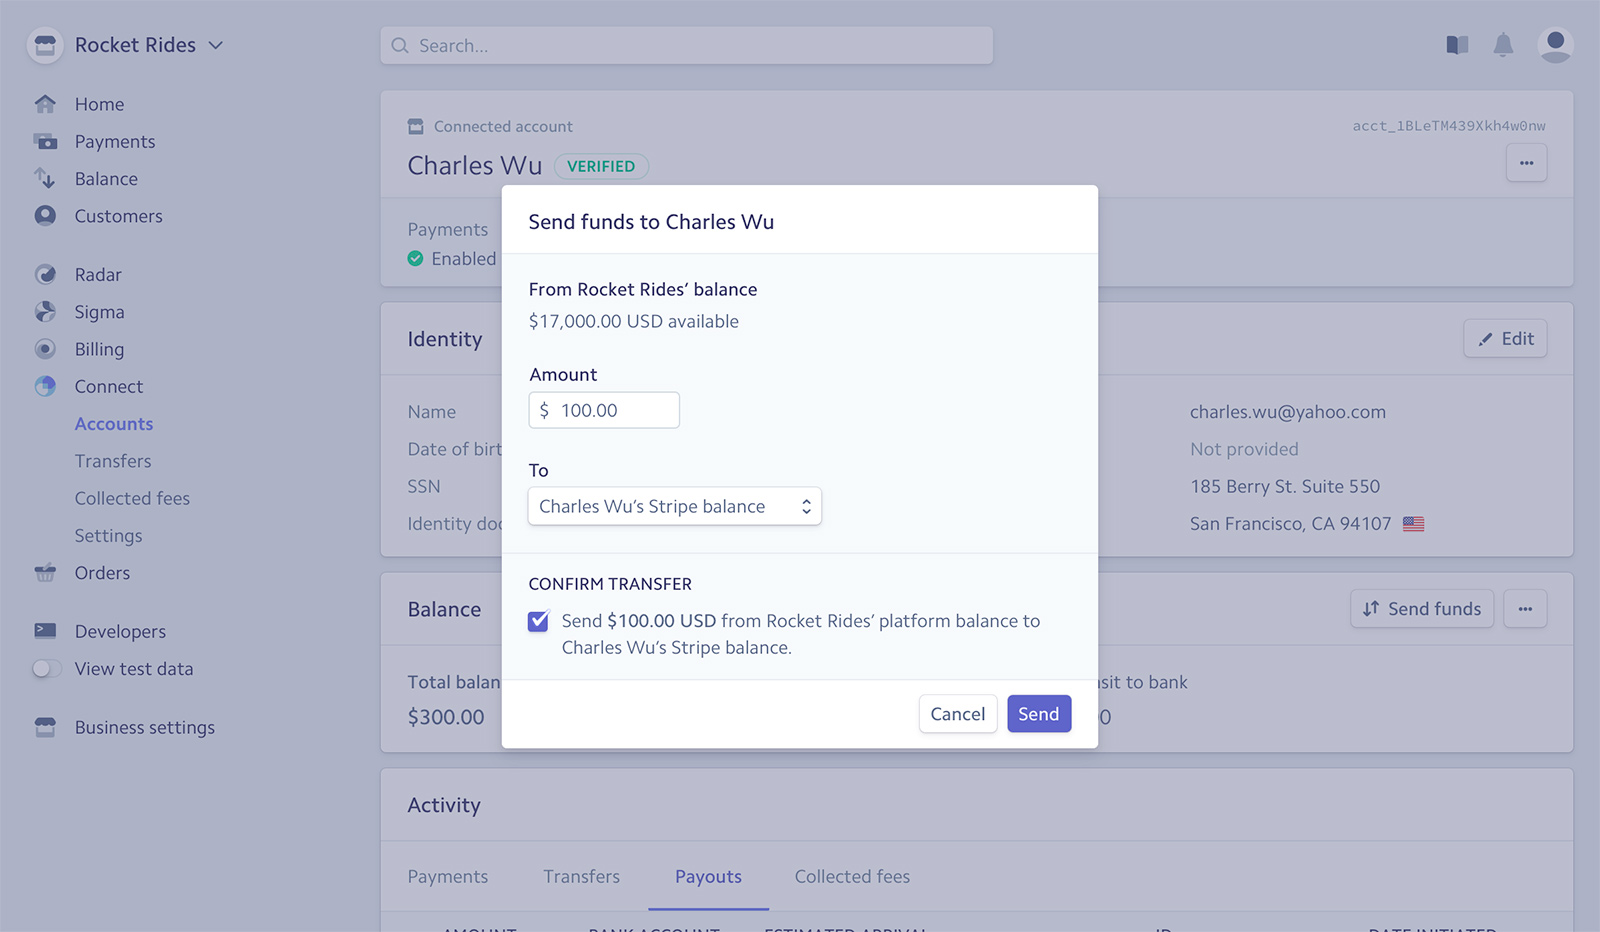
Task: Click the Customers person icon
Action: pyautogui.click(x=45, y=216)
